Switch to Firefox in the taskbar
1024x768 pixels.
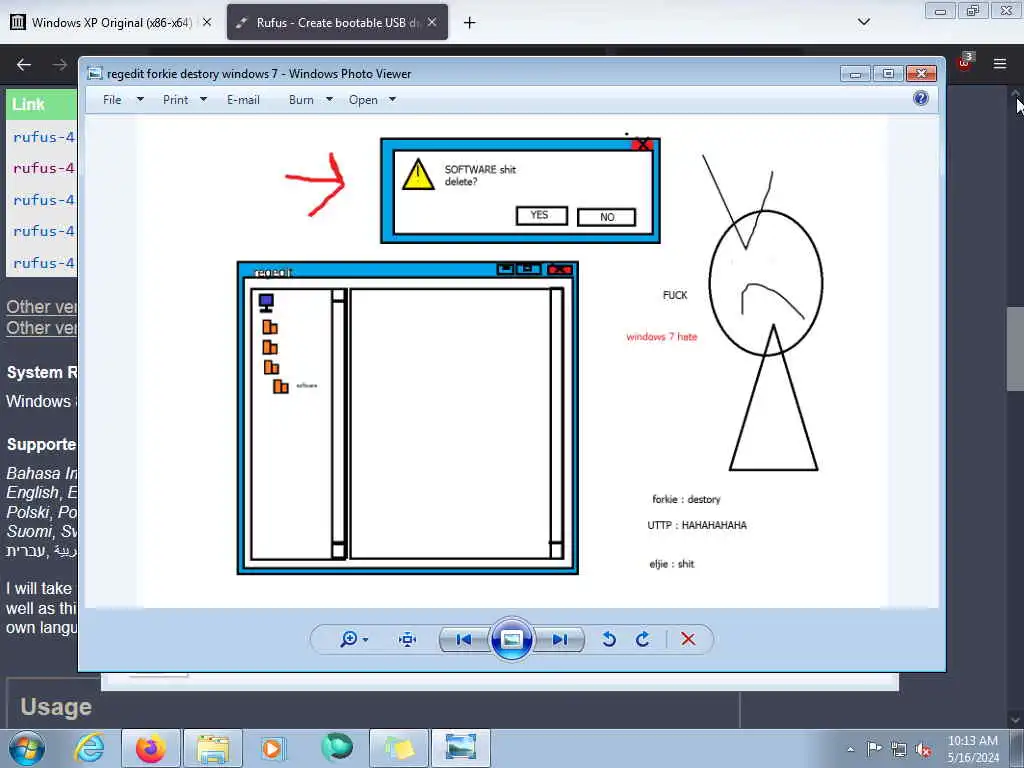pos(151,748)
